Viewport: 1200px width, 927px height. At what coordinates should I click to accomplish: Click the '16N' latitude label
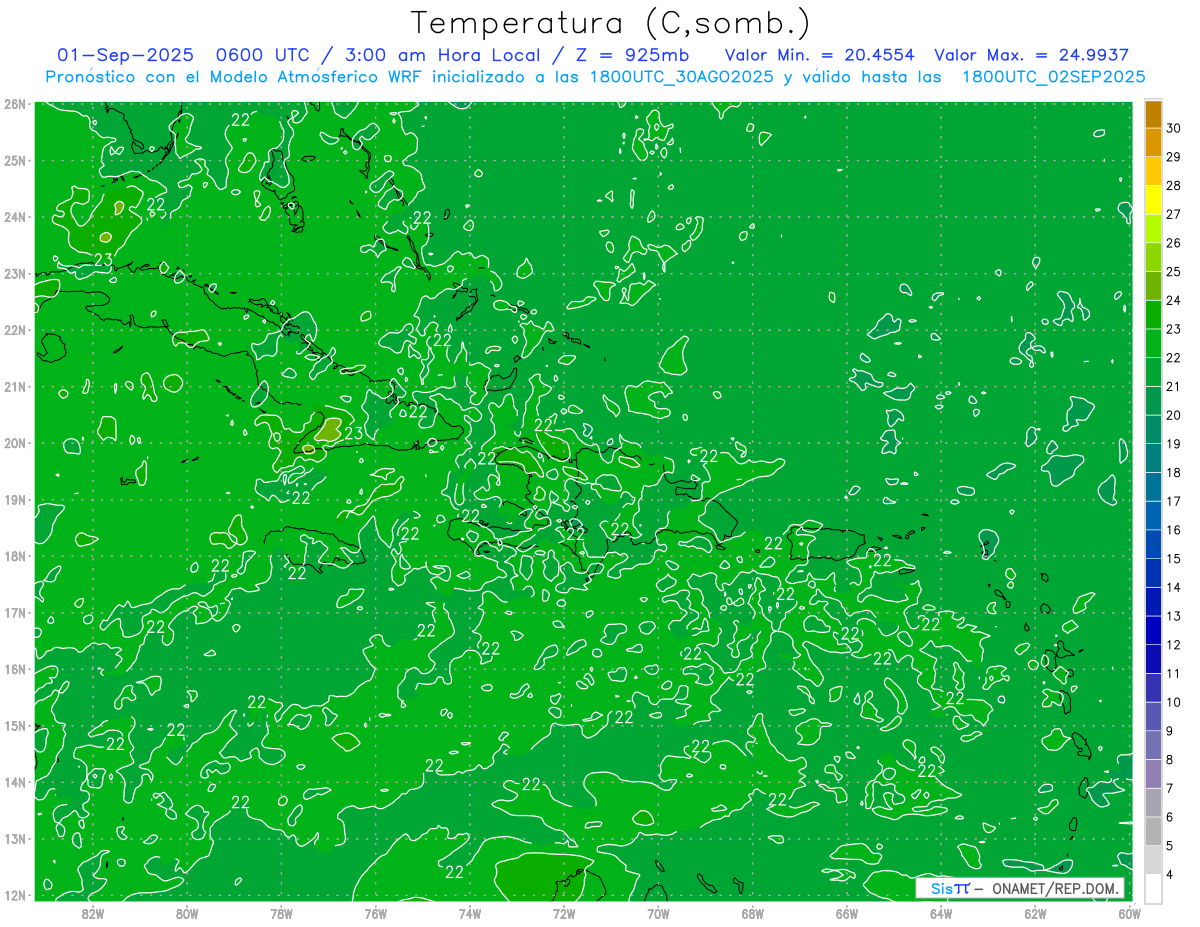[x=15, y=669]
